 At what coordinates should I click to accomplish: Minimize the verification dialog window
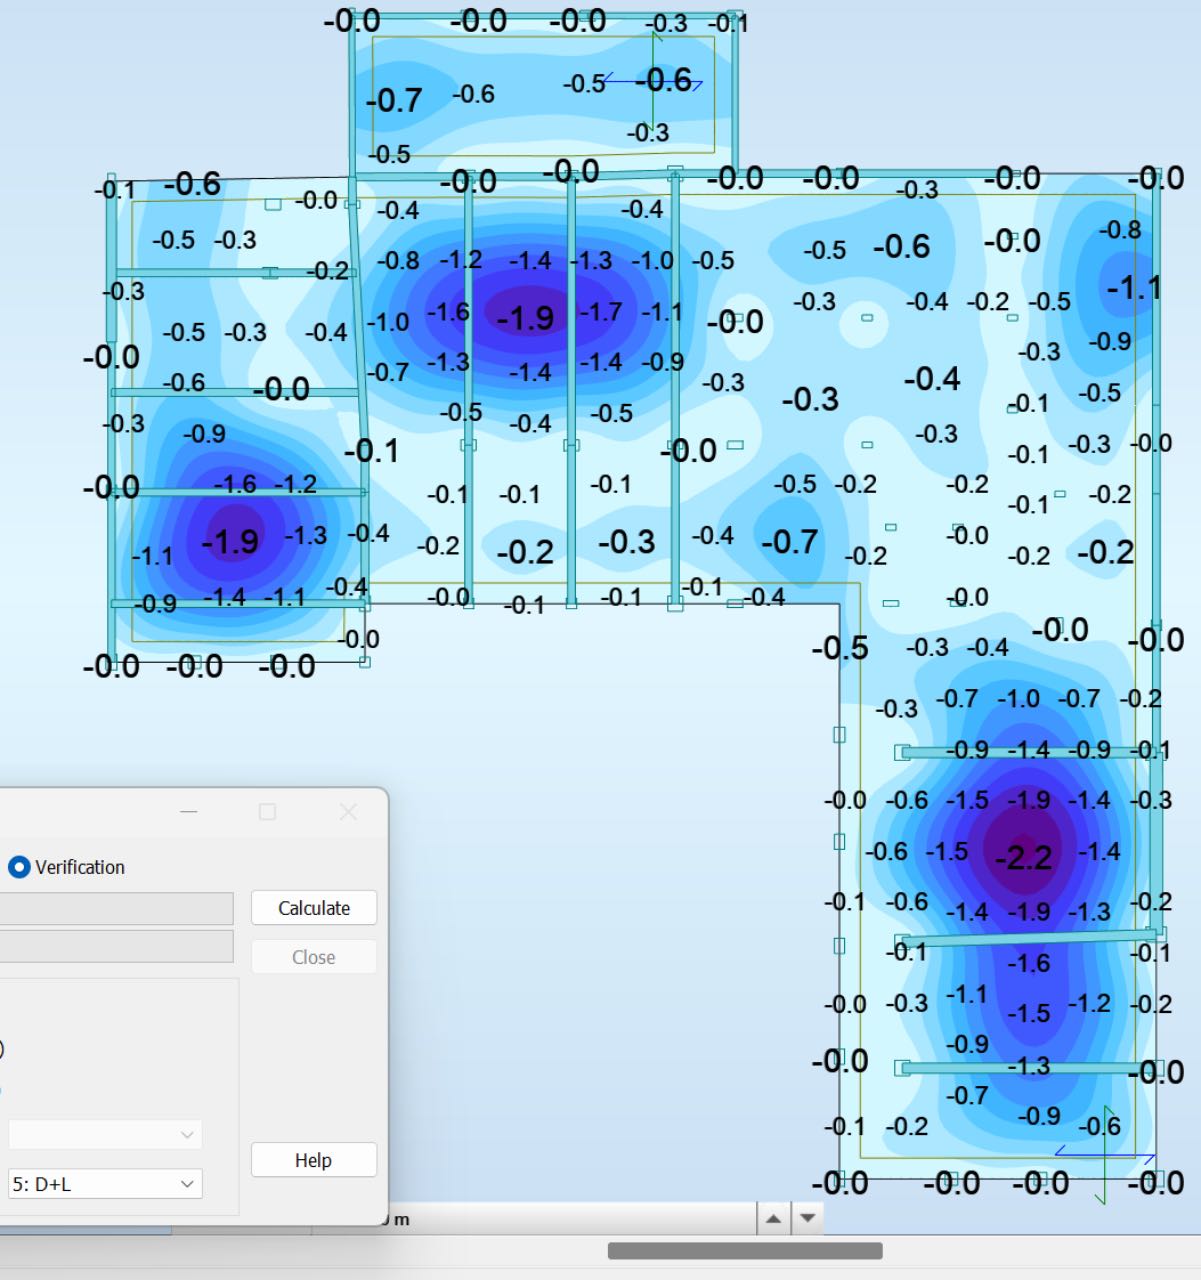click(189, 812)
